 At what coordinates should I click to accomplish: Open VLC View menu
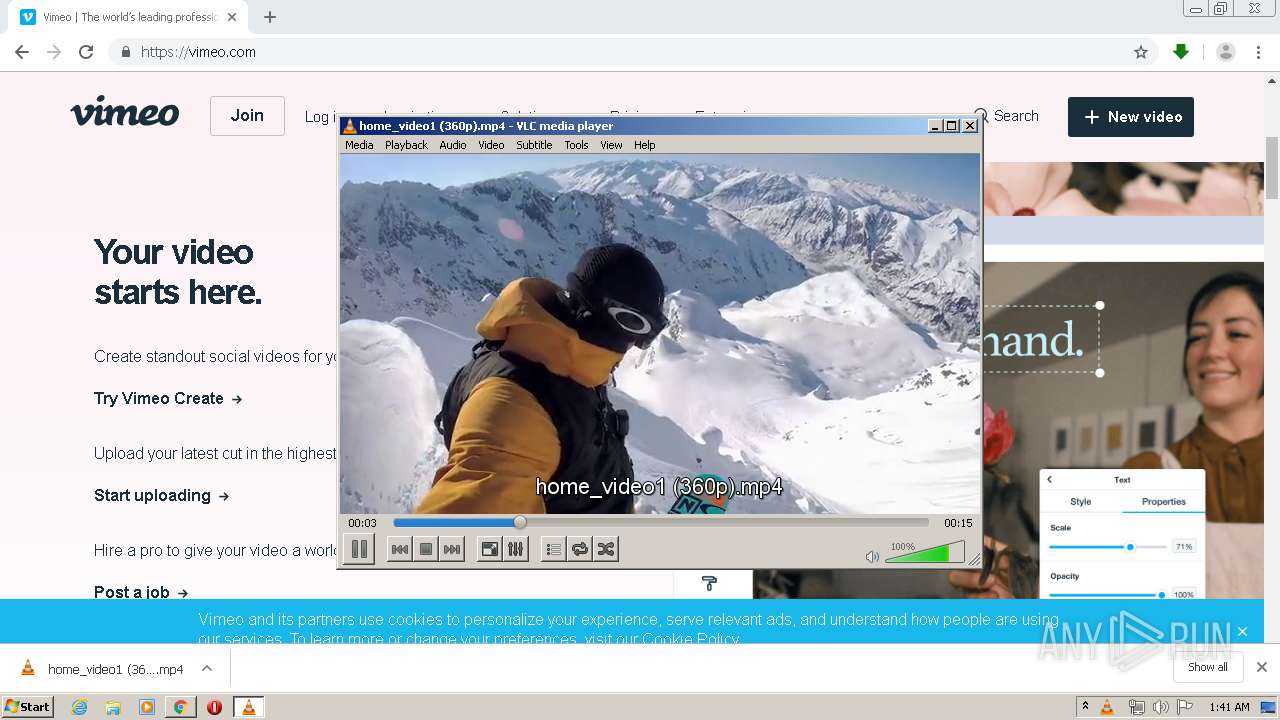(x=611, y=145)
